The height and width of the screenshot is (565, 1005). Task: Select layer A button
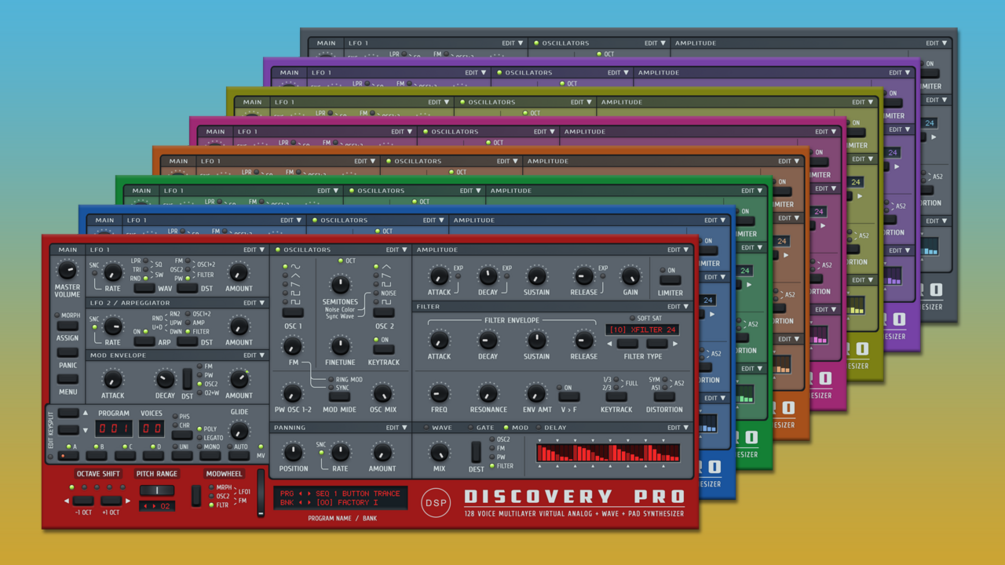(68, 455)
